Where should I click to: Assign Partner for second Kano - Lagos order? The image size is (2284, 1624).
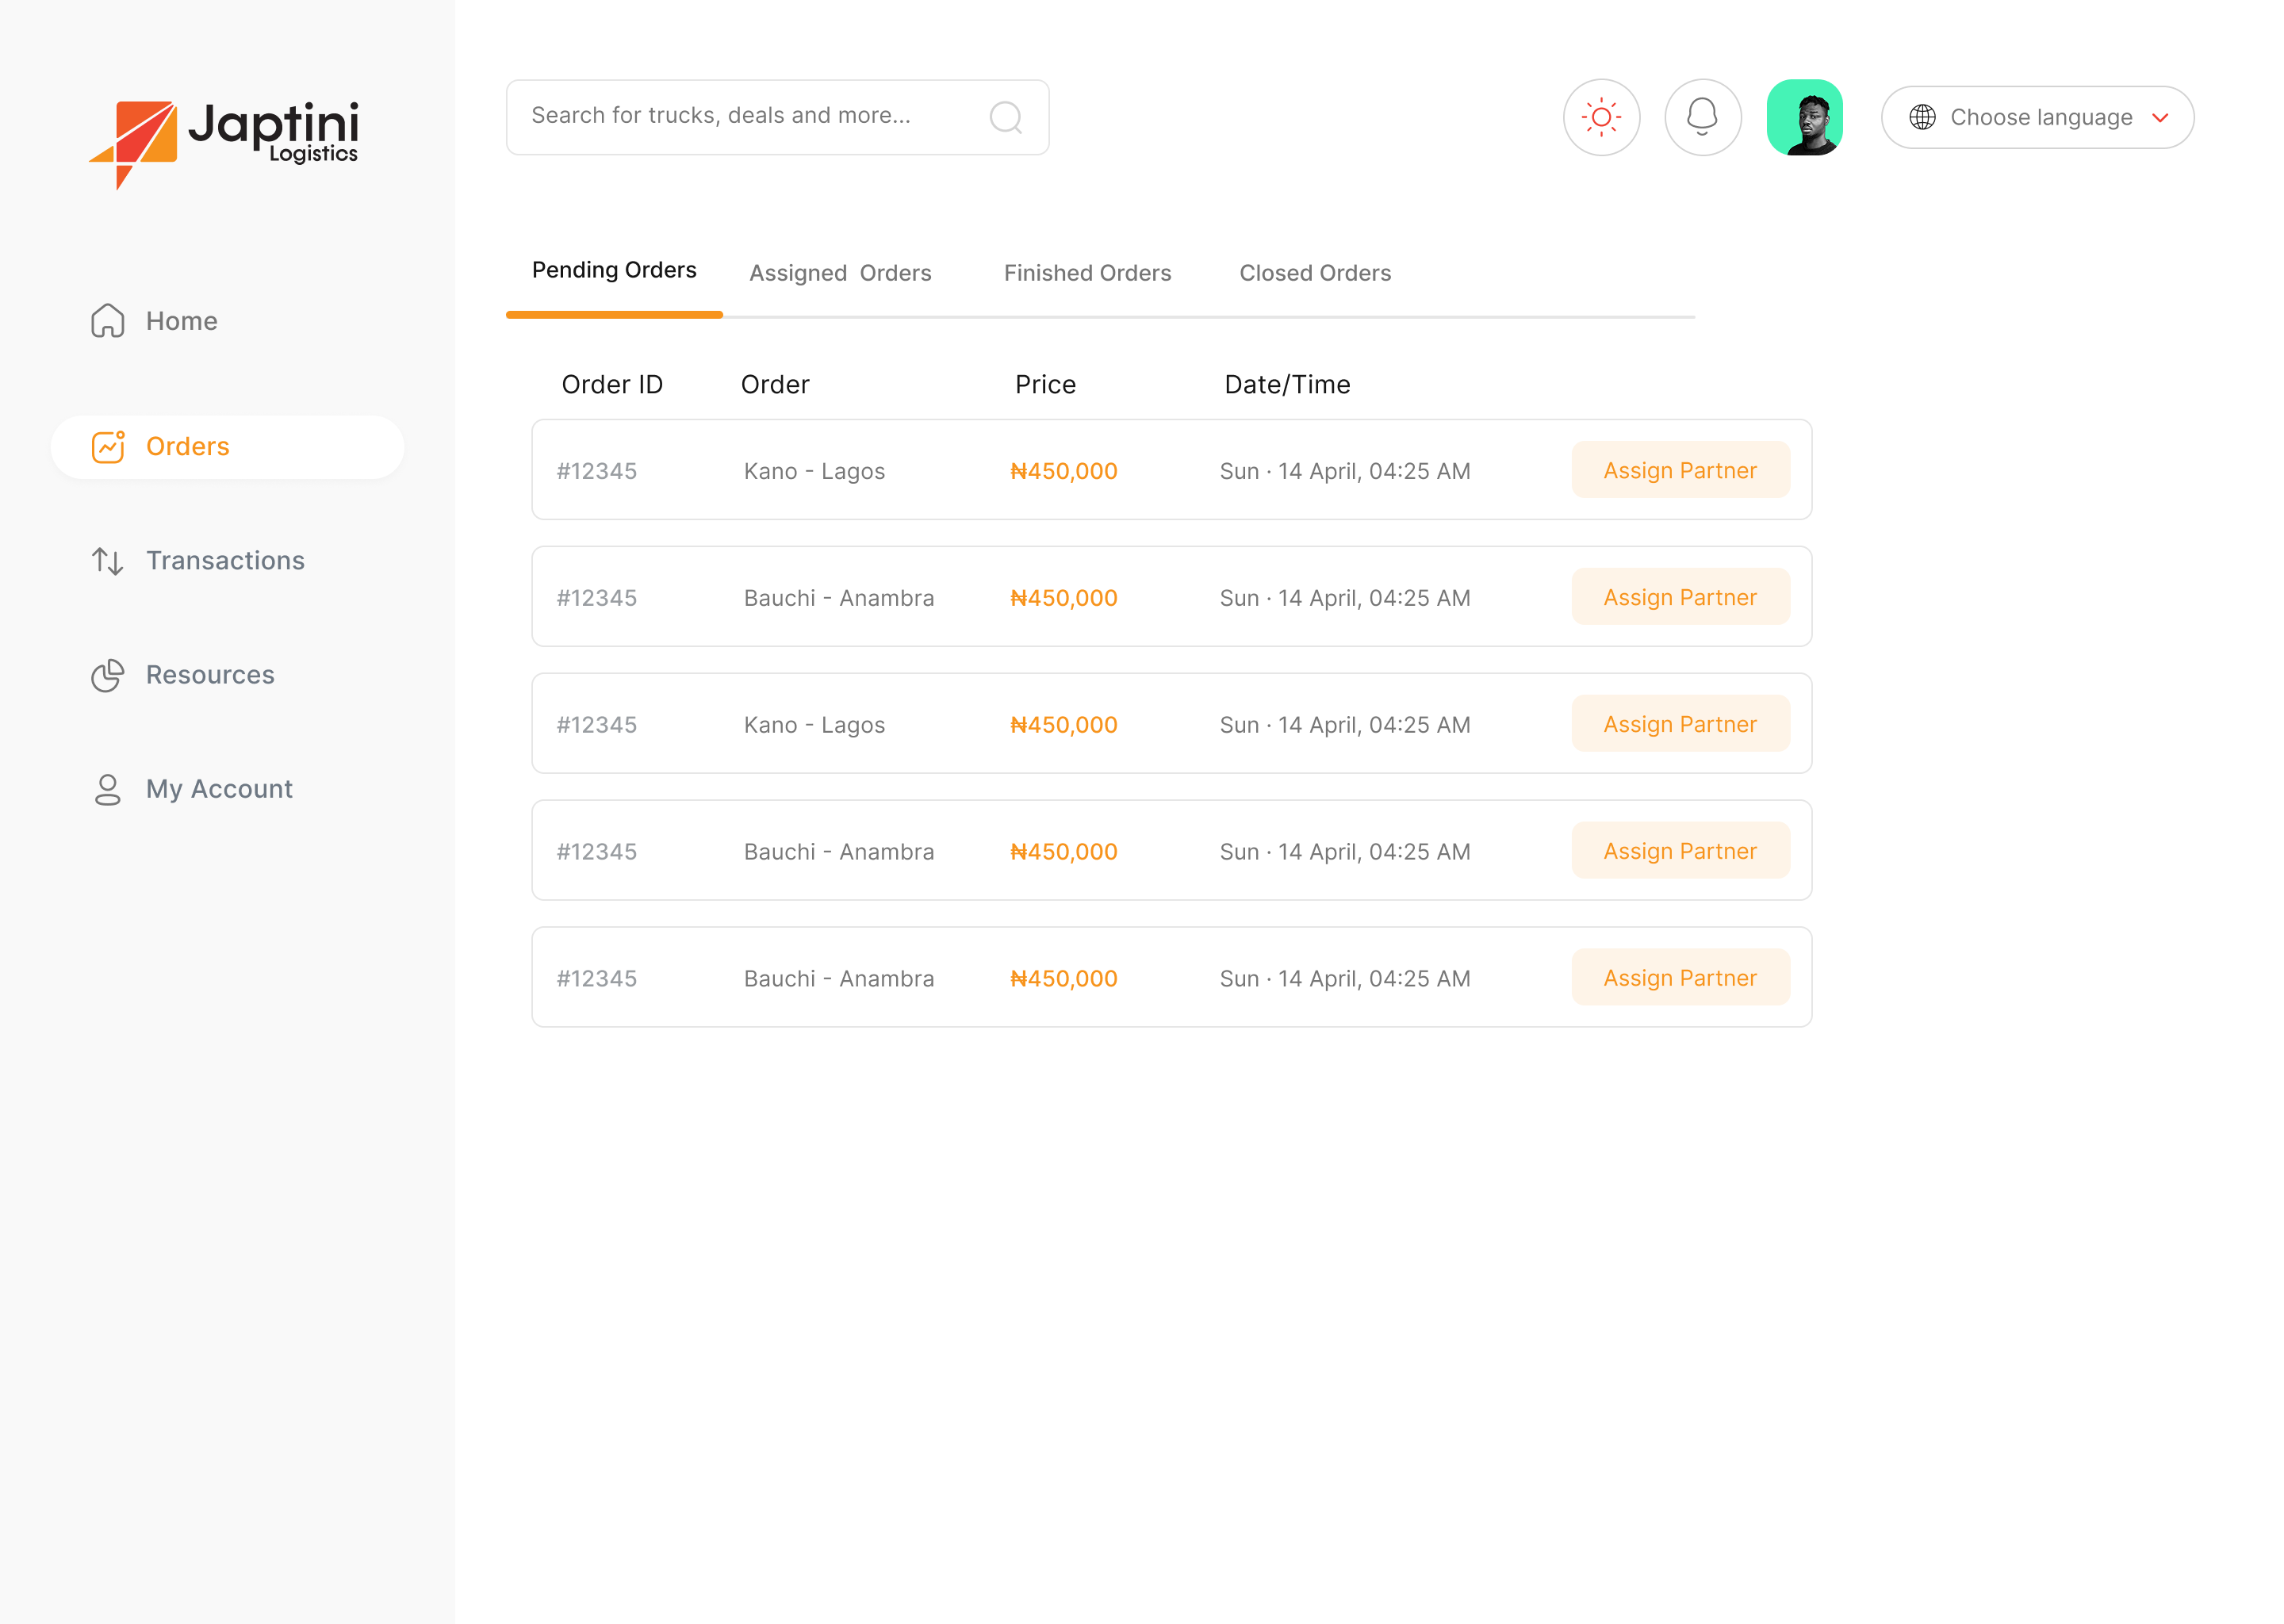(1680, 724)
